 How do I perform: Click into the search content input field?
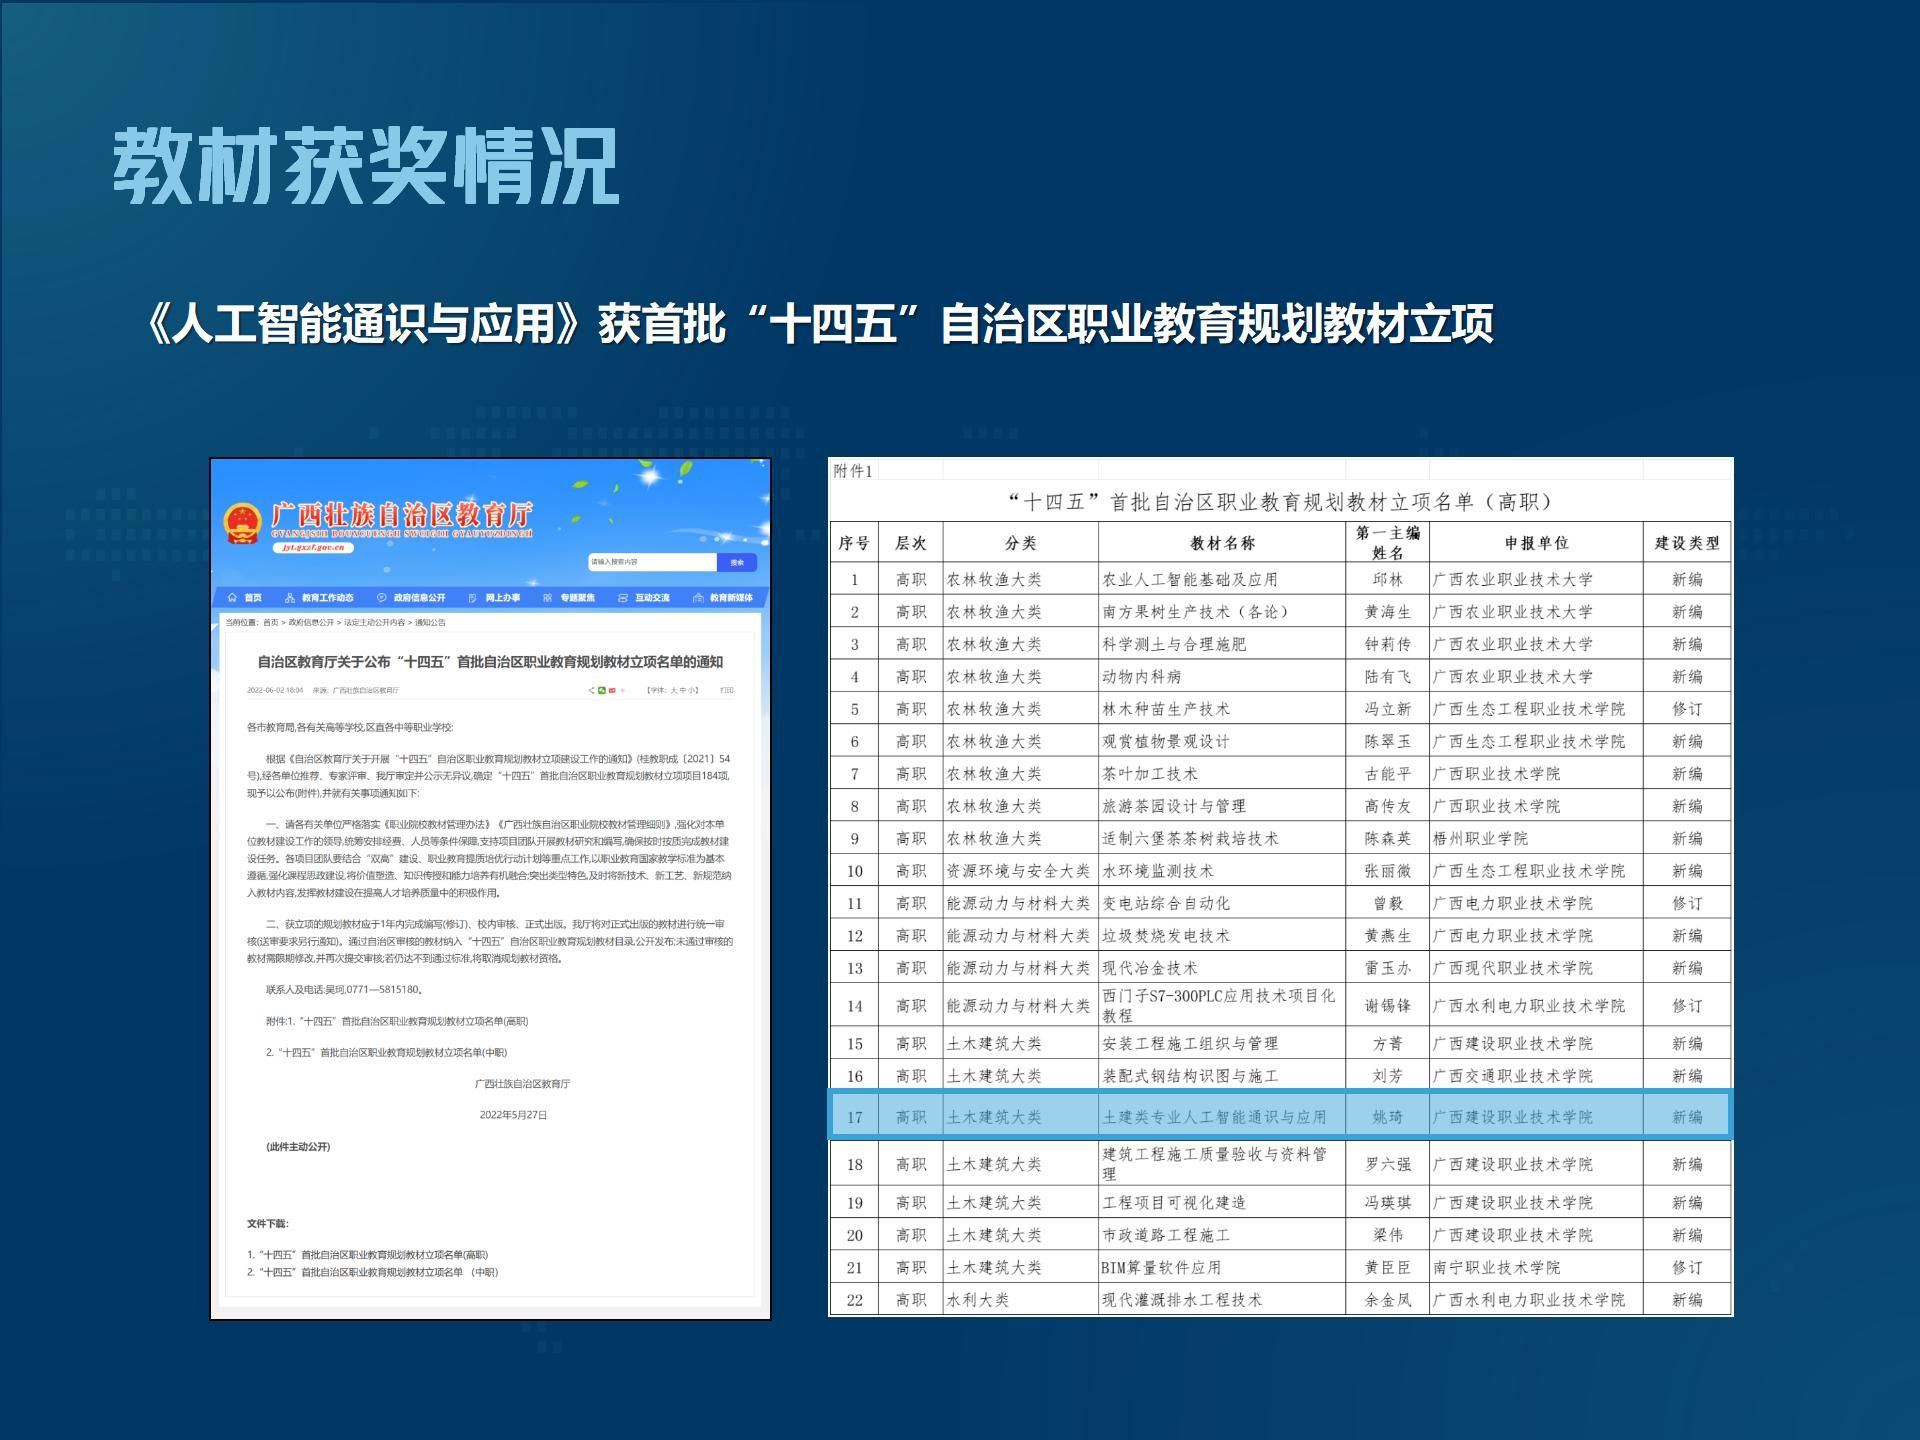pyautogui.click(x=651, y=562)
